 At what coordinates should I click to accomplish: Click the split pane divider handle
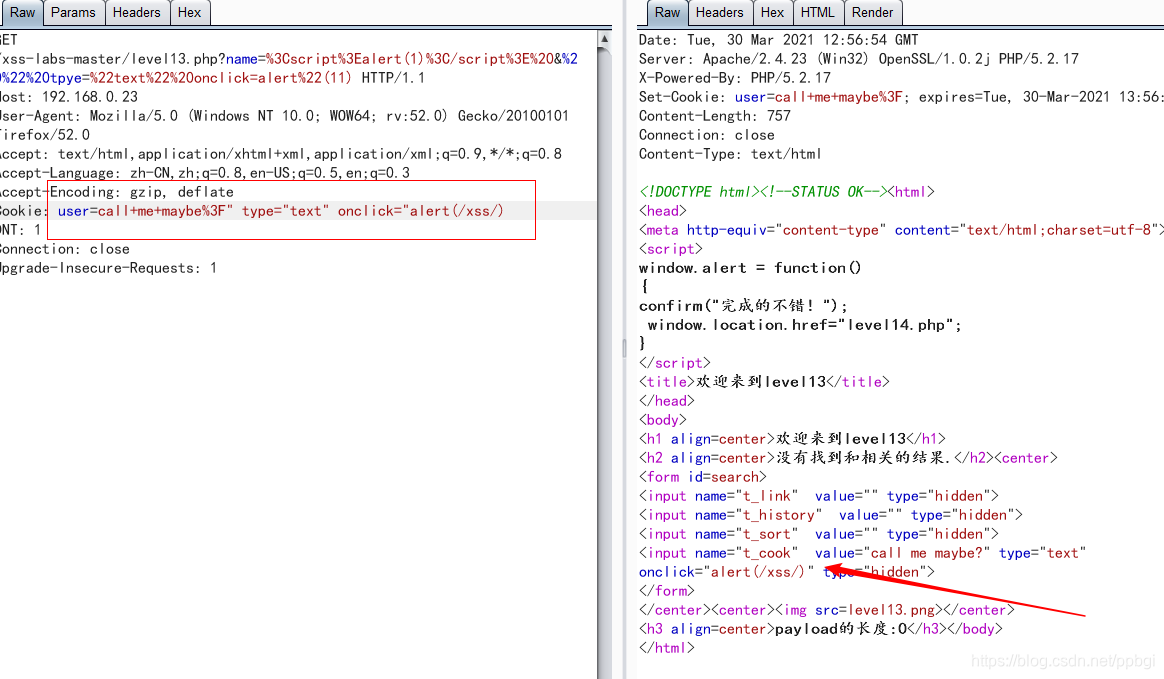click(624, 347)
